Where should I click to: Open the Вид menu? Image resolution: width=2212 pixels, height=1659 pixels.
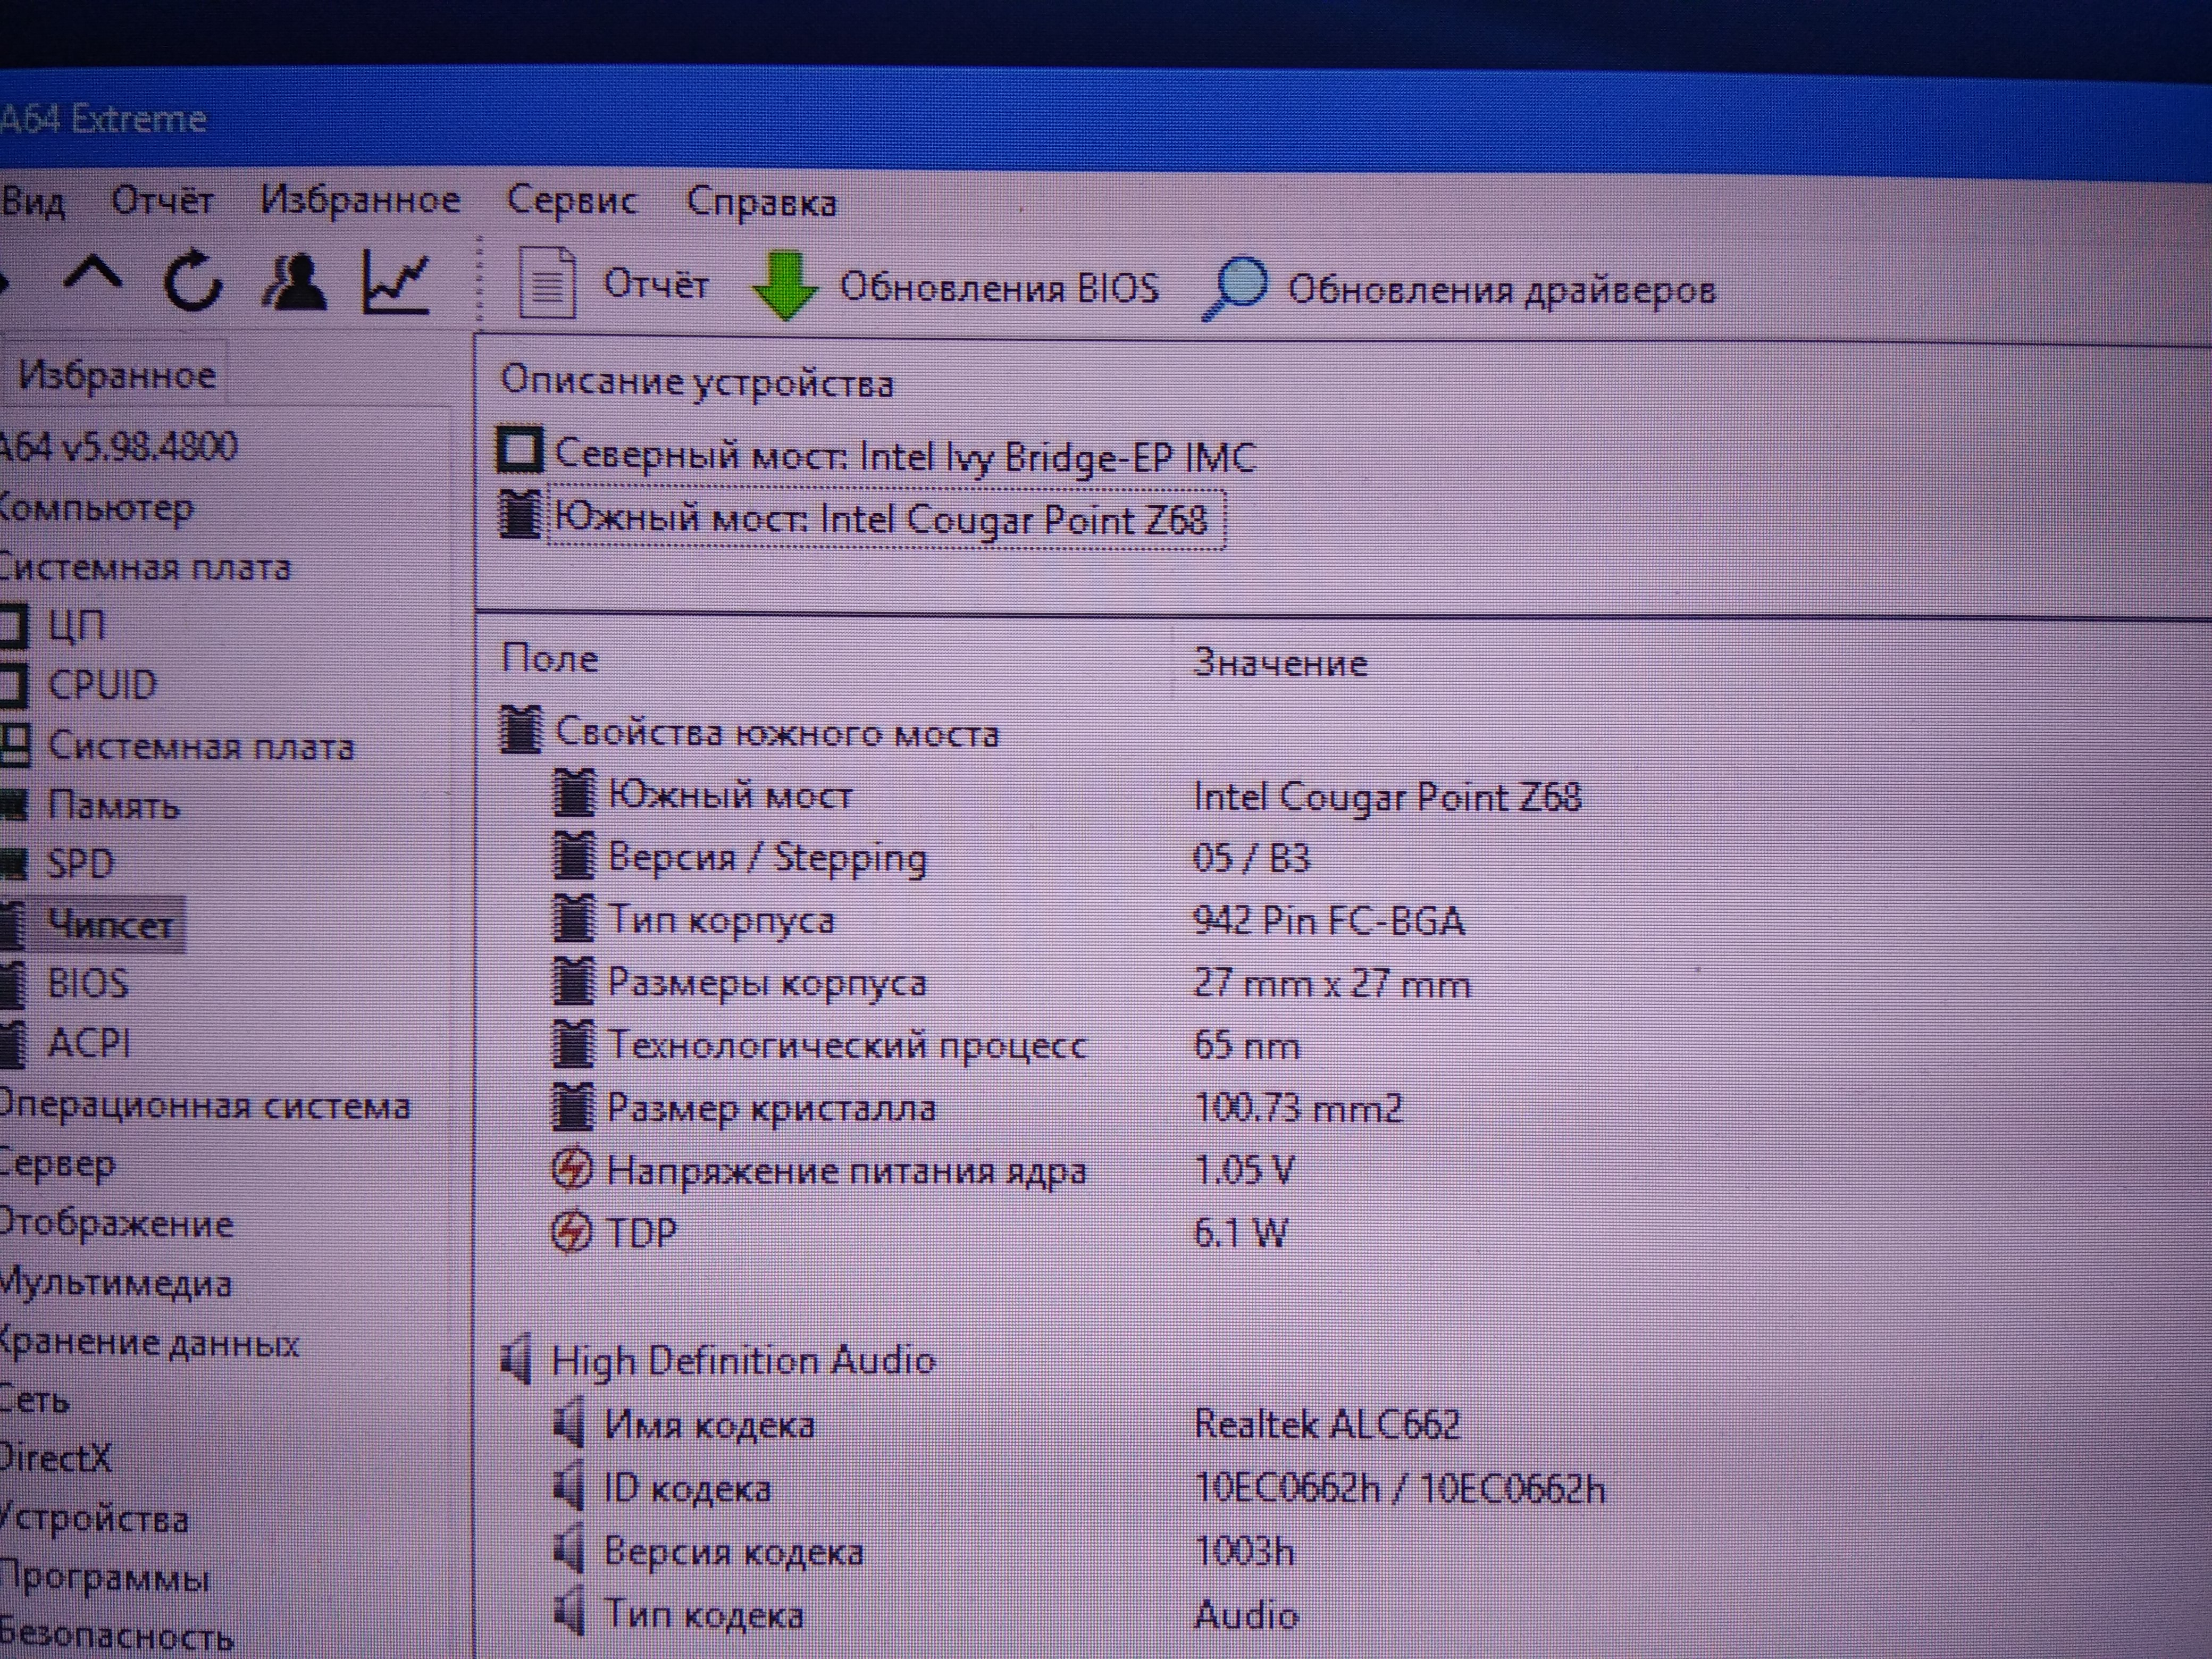tap(33, 202)
